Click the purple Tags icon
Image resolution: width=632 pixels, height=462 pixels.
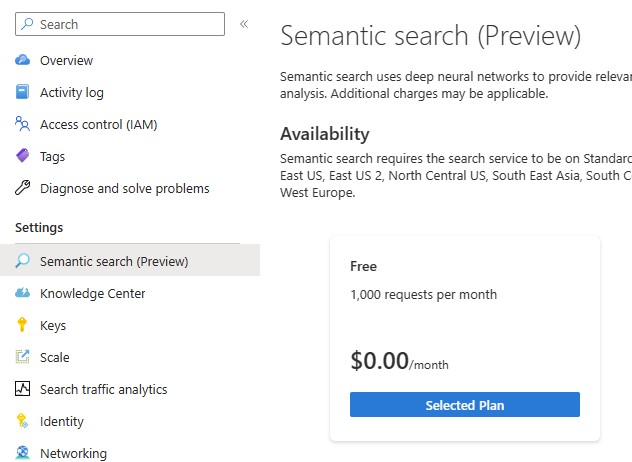click(x=23, y=157)
